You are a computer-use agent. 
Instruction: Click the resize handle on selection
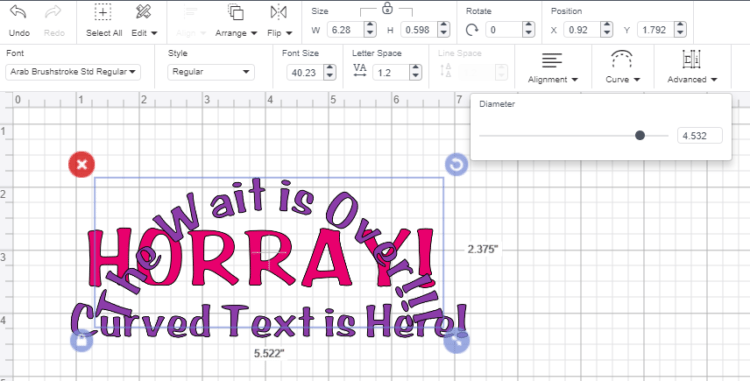pos(456,340)
